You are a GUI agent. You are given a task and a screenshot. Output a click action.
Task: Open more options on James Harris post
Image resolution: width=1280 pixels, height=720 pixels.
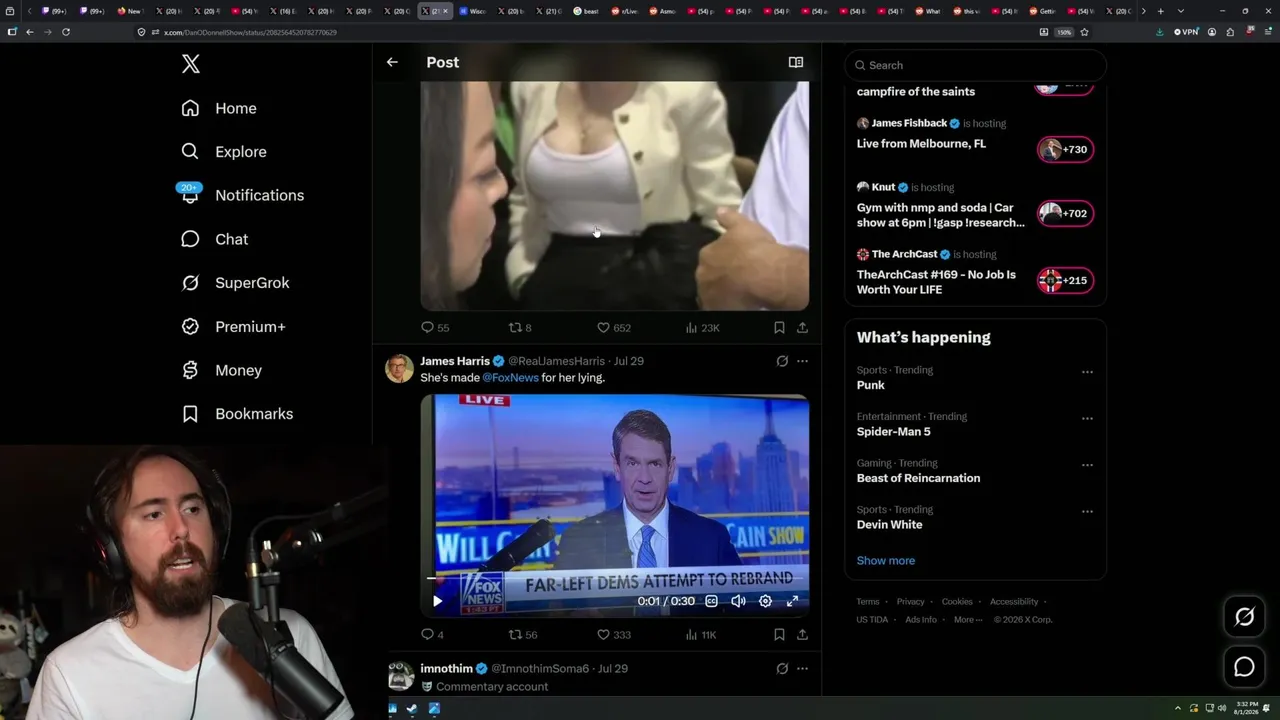coord(802,361)
